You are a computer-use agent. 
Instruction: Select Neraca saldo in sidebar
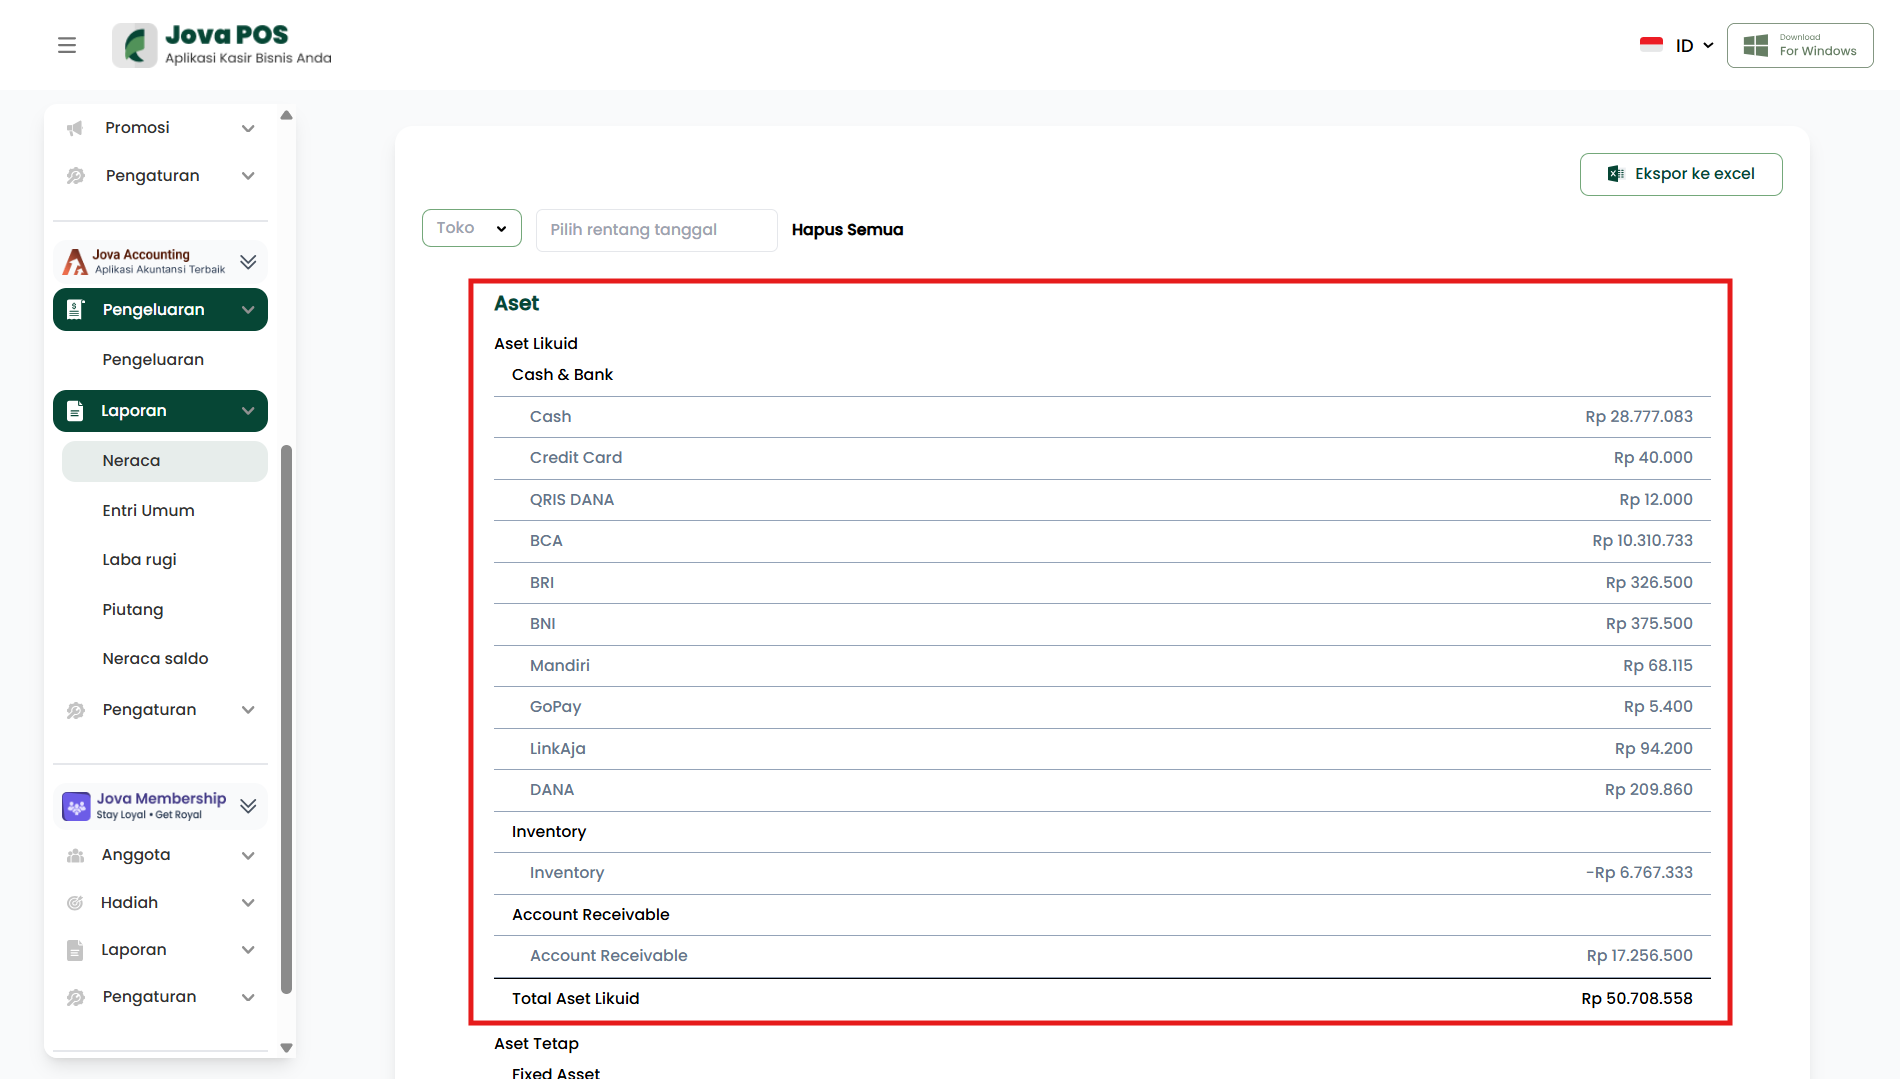(x=155, y=659)
